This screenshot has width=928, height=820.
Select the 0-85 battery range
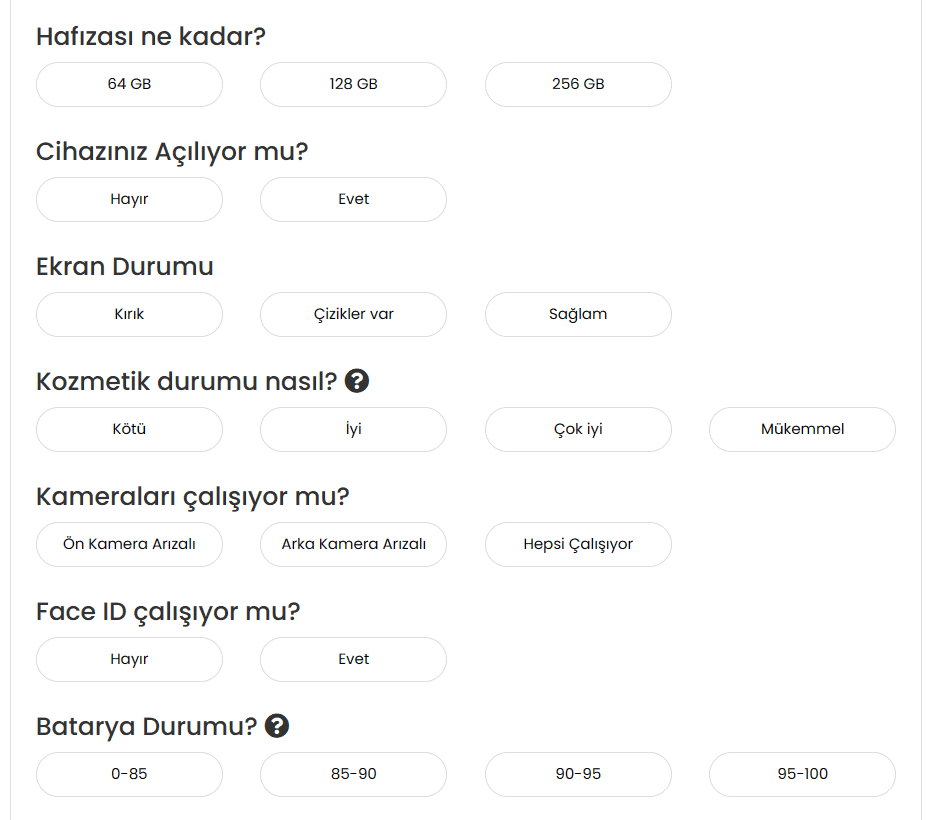click(129, 774)
